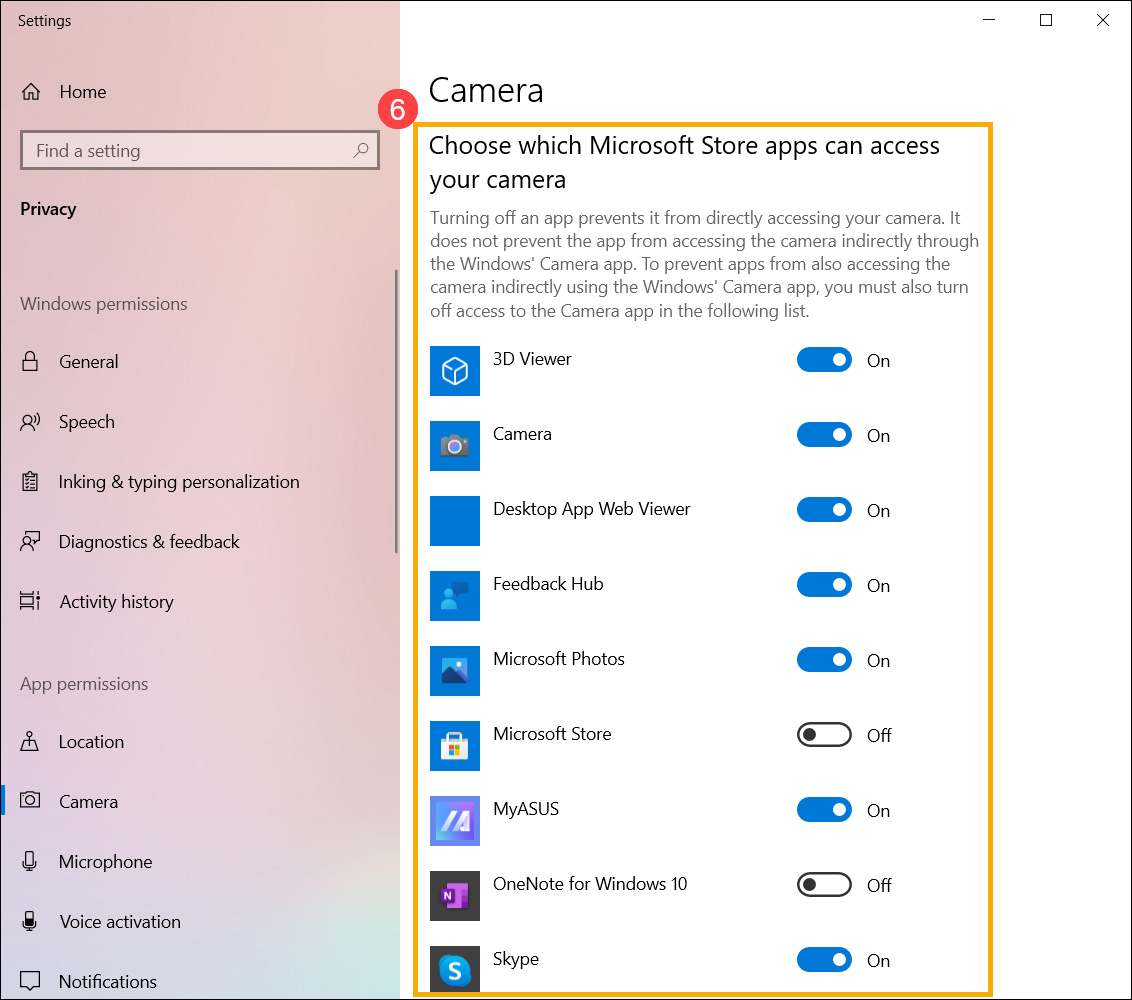The width and height of the screenshot is (1132, 1000).
Task: Go to Settings Home
Action: coord(199,92)
